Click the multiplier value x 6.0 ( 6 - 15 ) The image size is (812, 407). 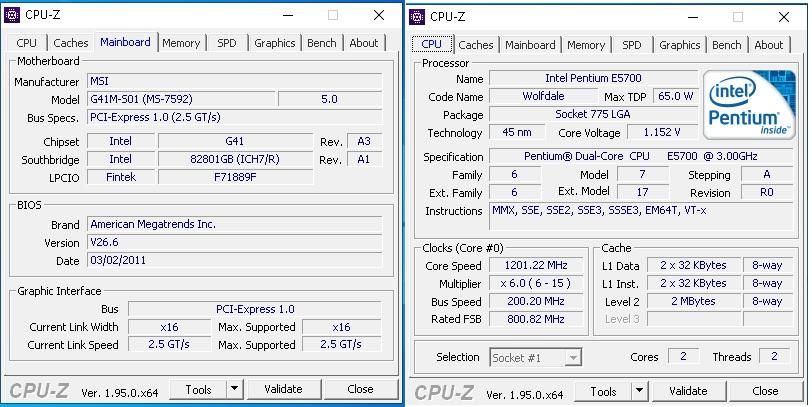tap(536, 283)
